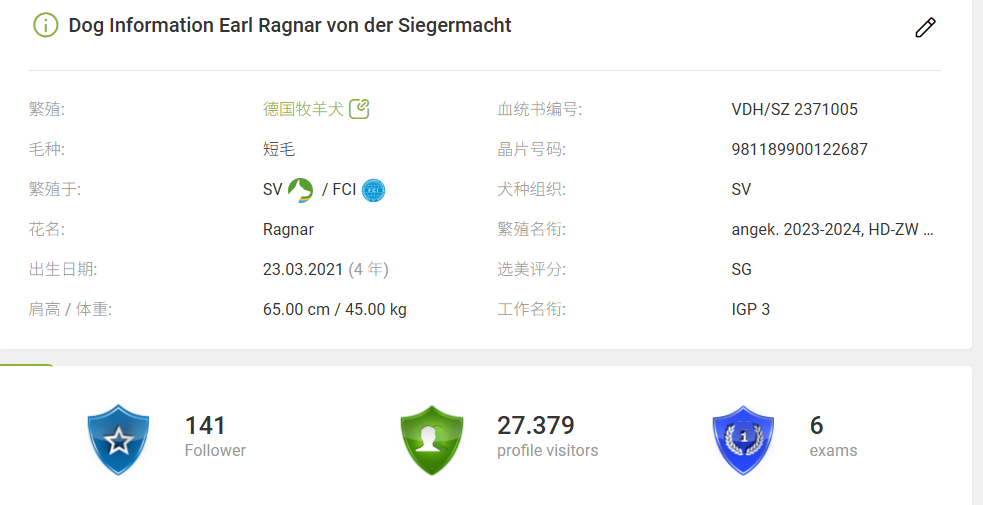Screen dimensions: 983x505
Task: Click the green profile visitors shield badge
Action: tap(431, 439)
